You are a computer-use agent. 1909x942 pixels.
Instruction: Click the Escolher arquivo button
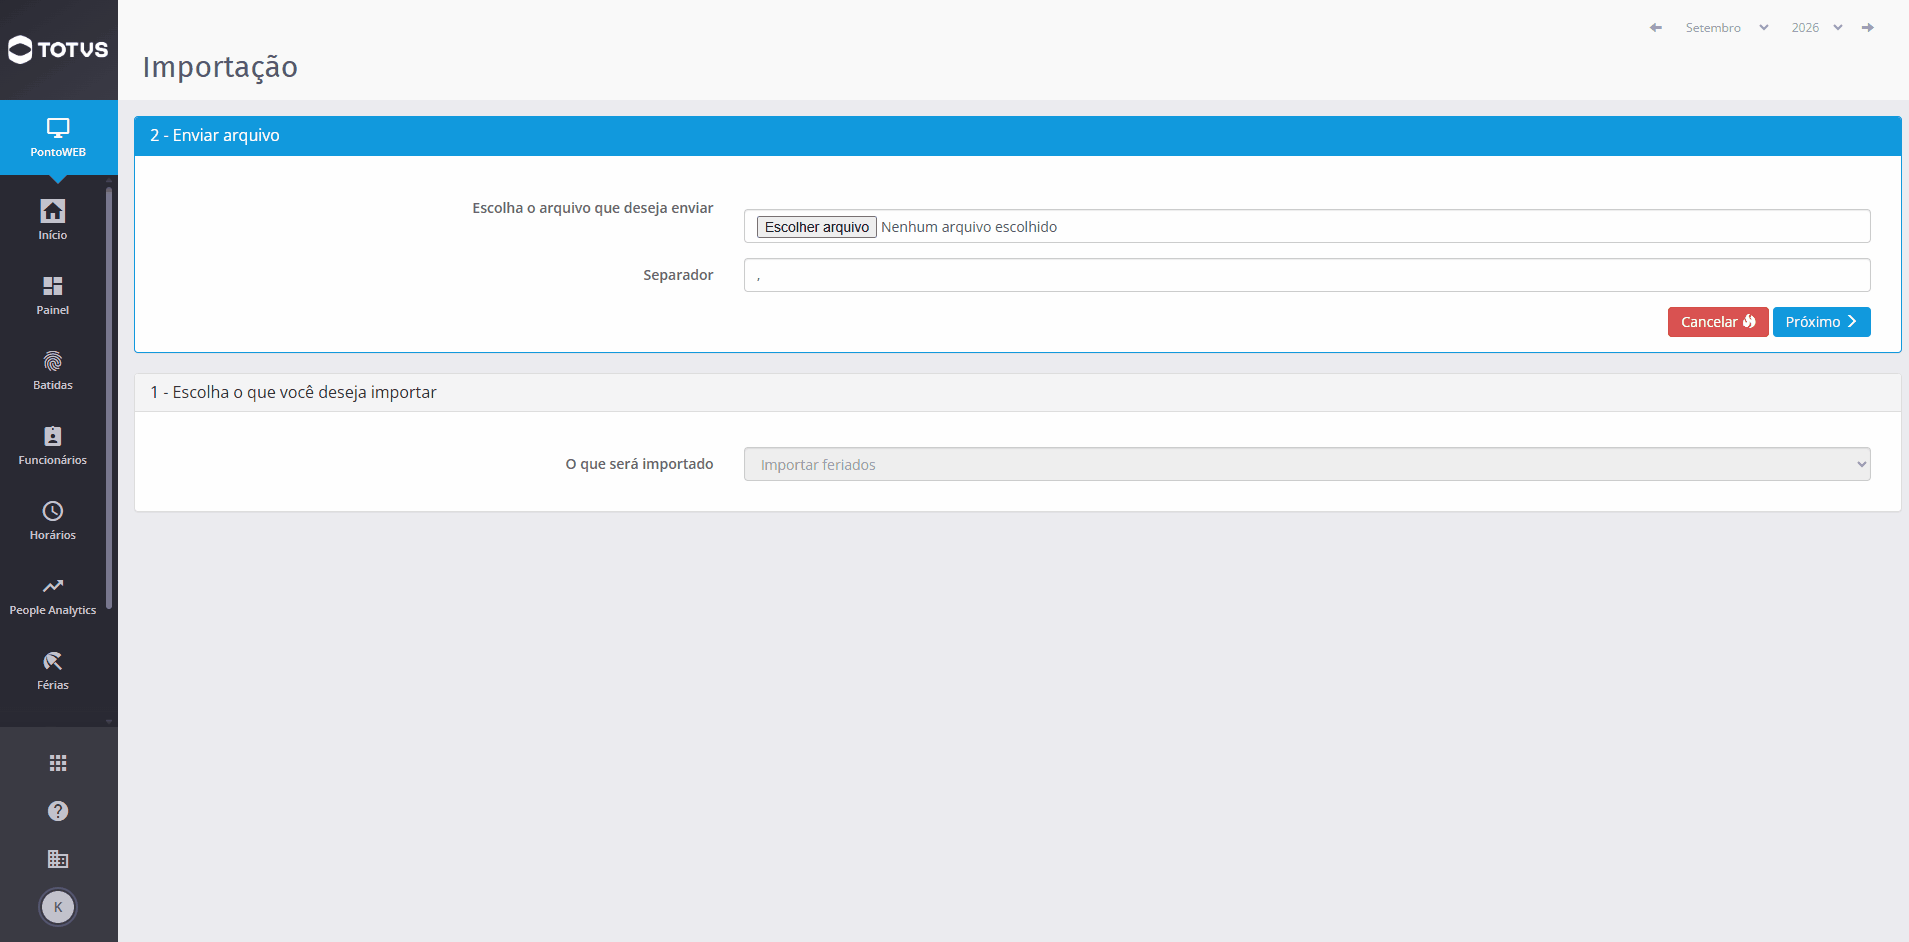coord(817,227)
